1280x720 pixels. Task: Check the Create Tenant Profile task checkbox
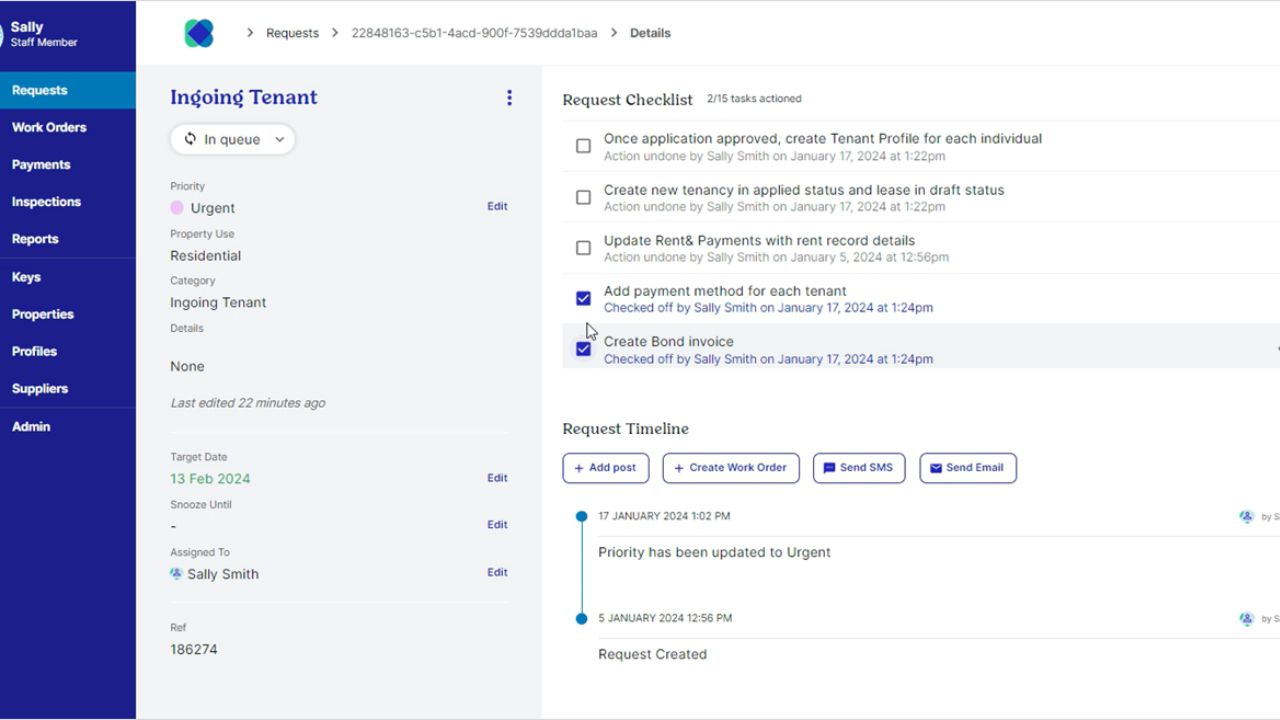tap(583, 146)
